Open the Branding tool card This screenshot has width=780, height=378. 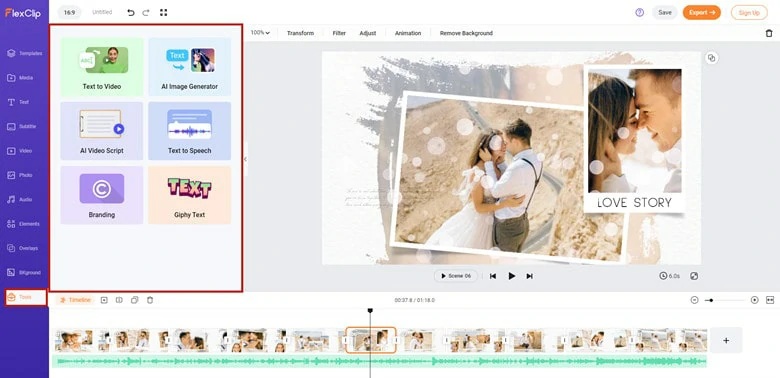102,195
